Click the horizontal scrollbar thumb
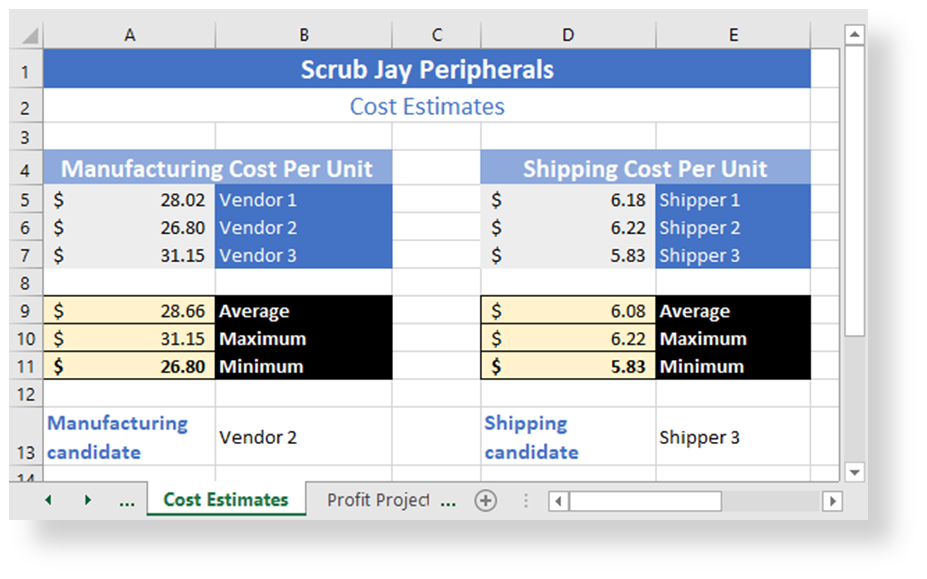927x579 pixels. tap(645, 500)
